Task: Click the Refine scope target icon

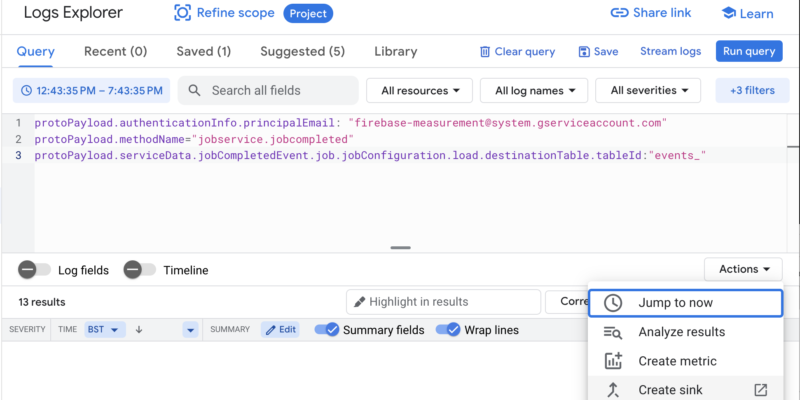Action: tap(182, 13)
